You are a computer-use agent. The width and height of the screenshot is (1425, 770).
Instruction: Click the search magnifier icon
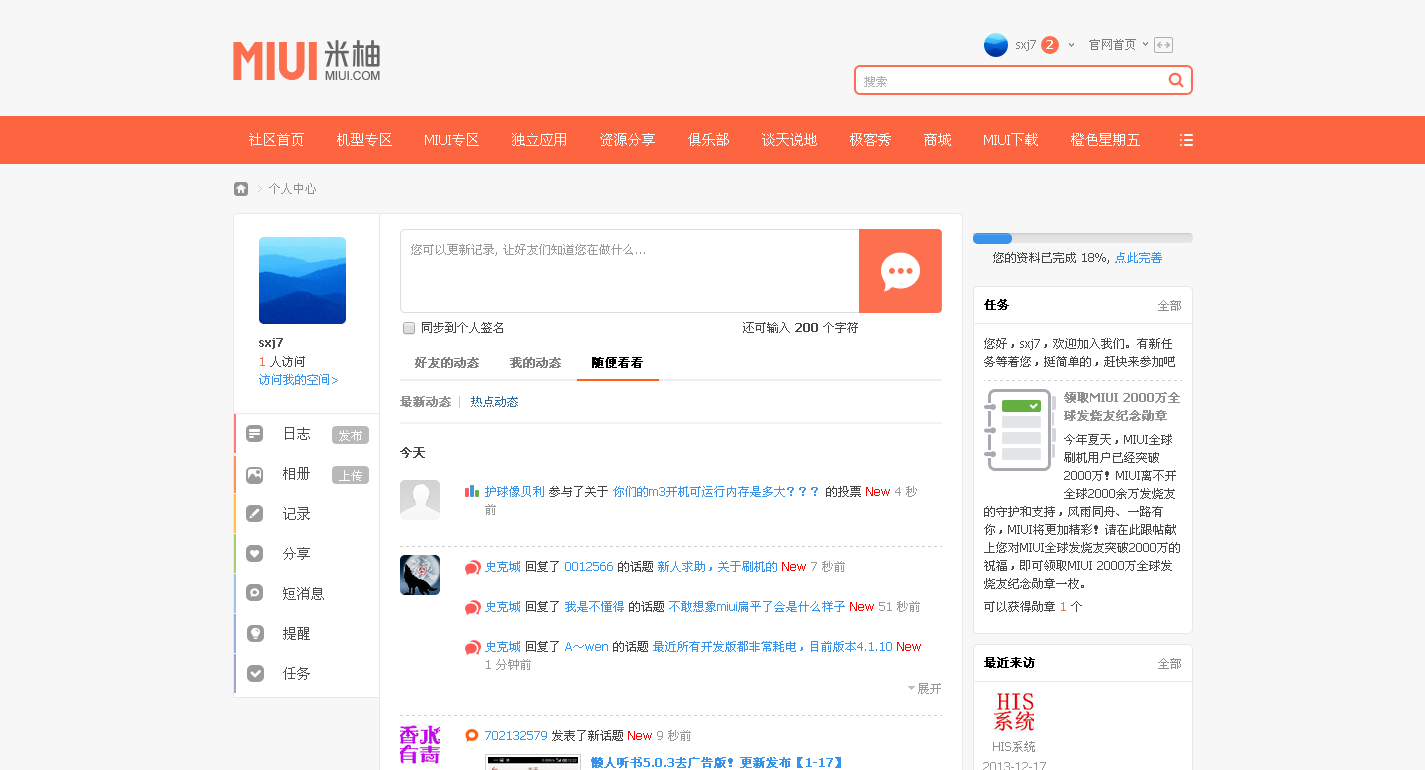point(1176,80)
